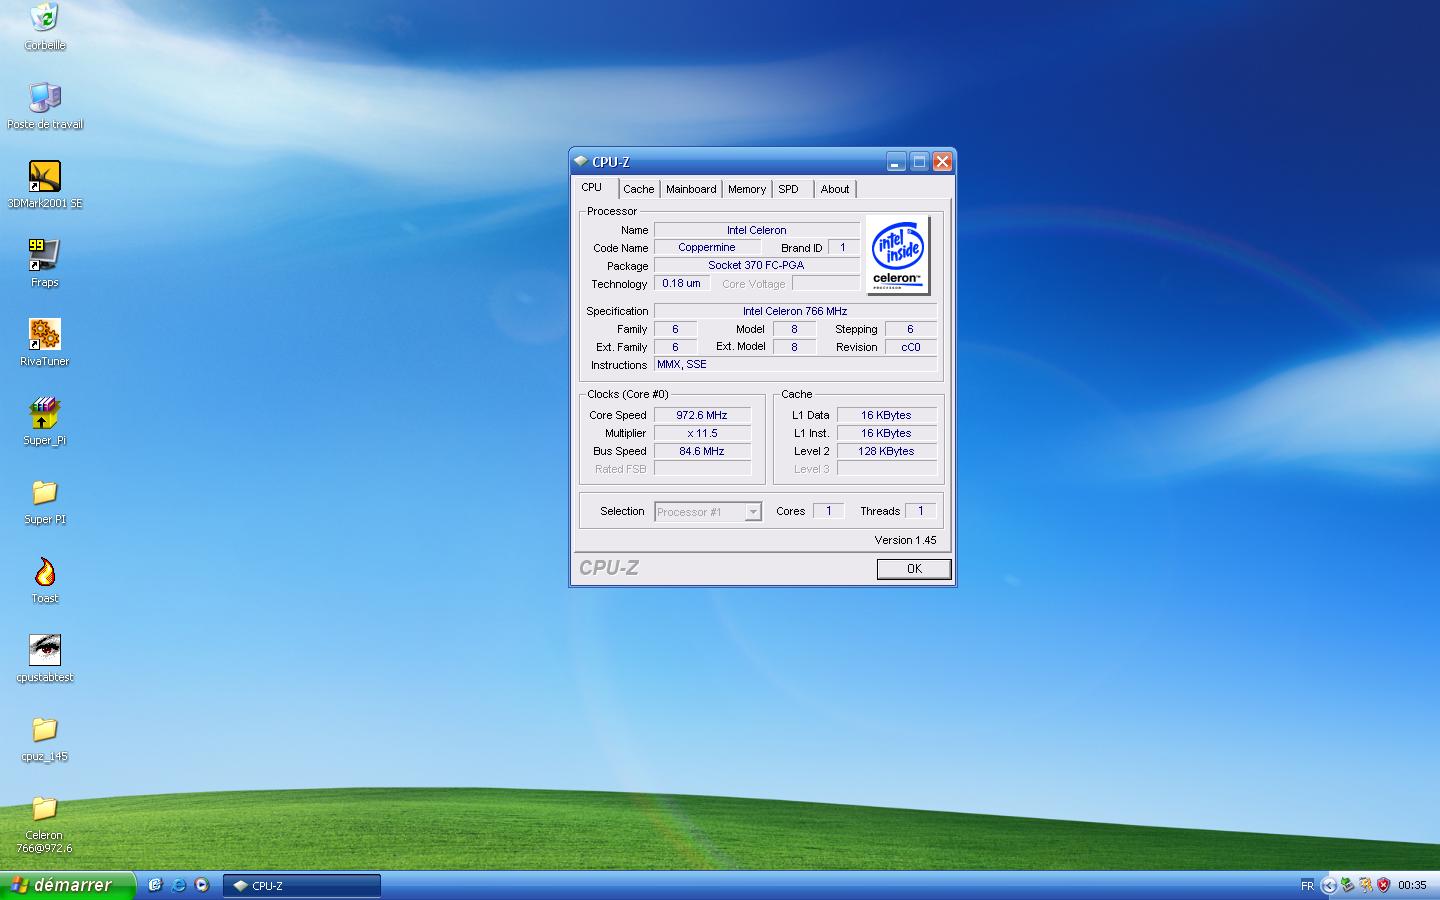The height and width of the screenshot is (900, 1440).
Task: Click the 0.18 um technology value
Action: [x=682, y=284]
